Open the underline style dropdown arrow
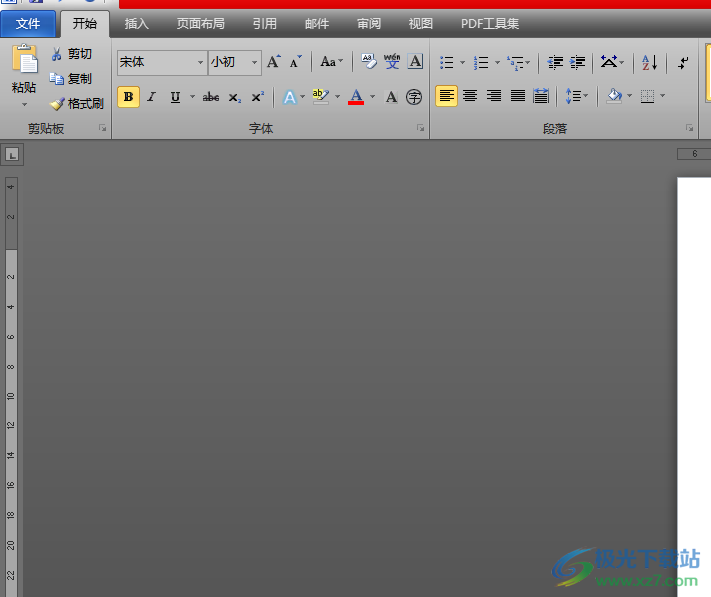The image size is (711, 597). click(192, 97)
